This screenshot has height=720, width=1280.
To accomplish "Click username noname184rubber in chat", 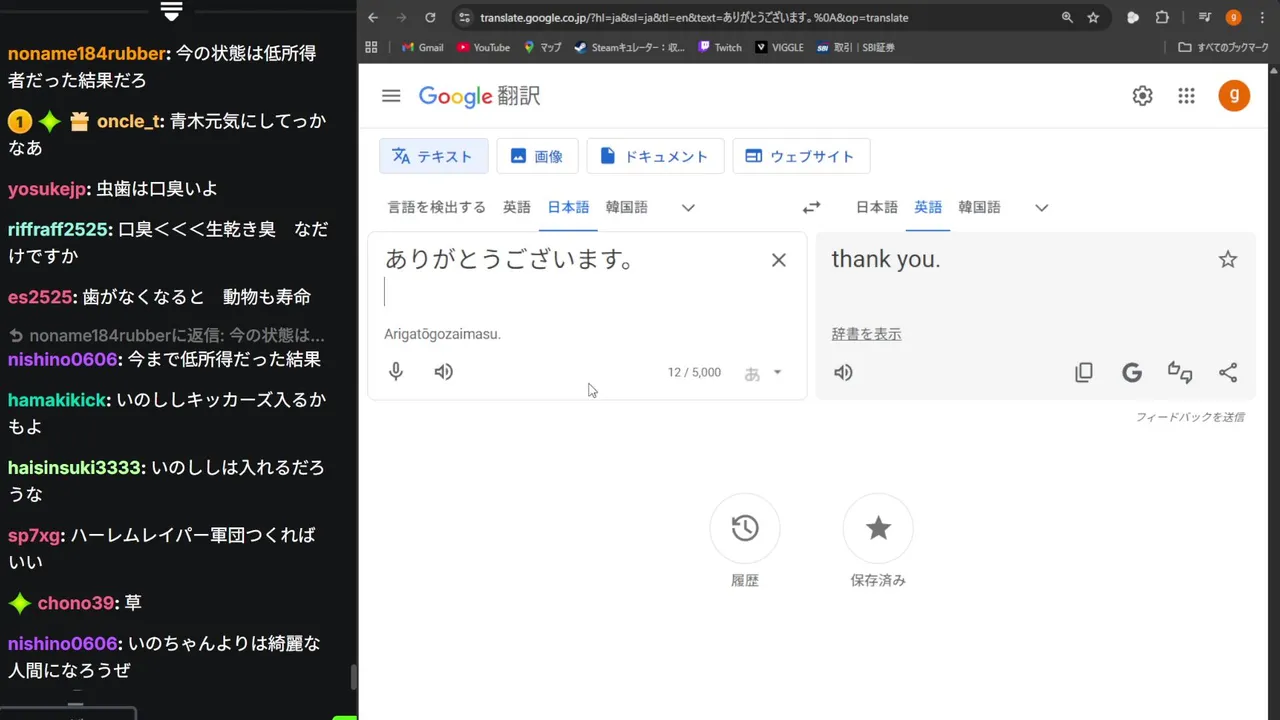I will click(88, 54).
